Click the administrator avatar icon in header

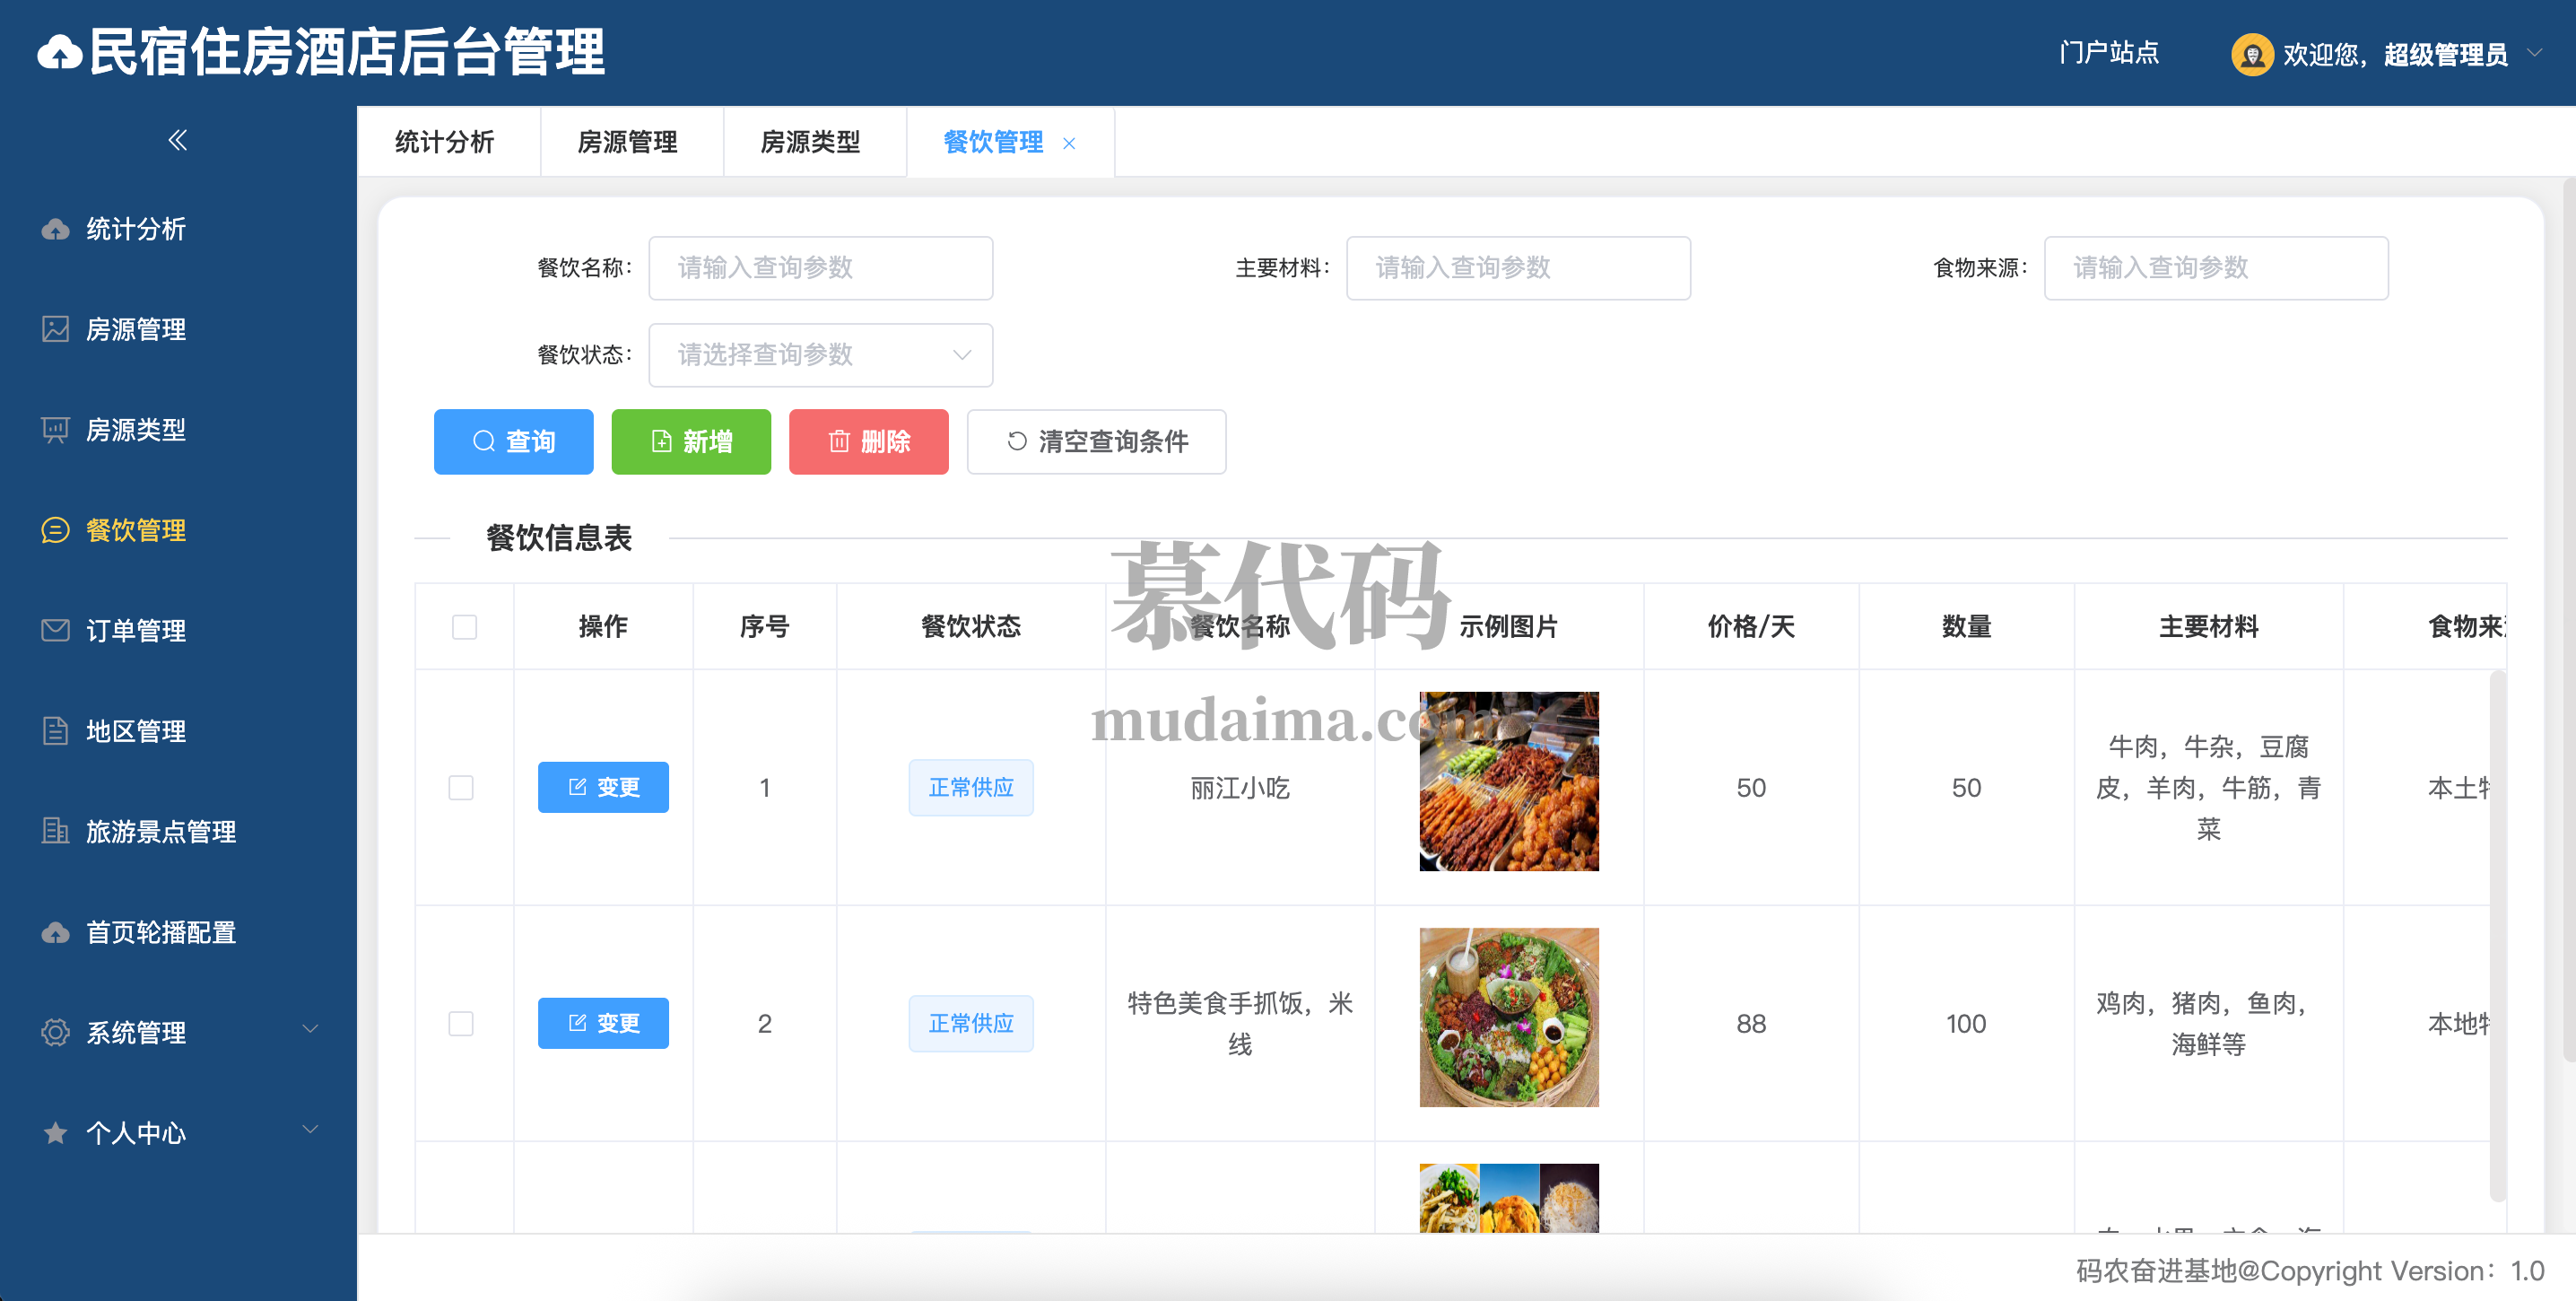click(2251, 54)
